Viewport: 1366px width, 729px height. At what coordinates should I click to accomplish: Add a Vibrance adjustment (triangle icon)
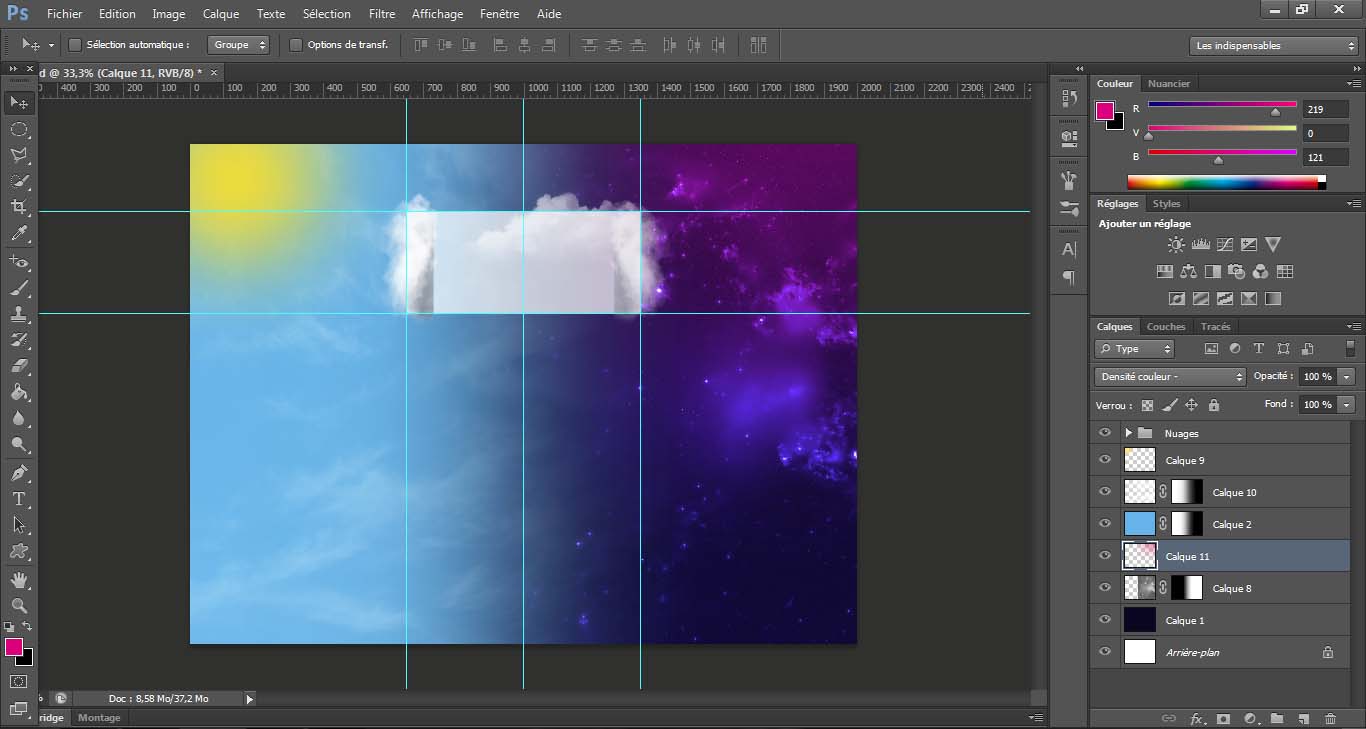[x=1272, y=244]
